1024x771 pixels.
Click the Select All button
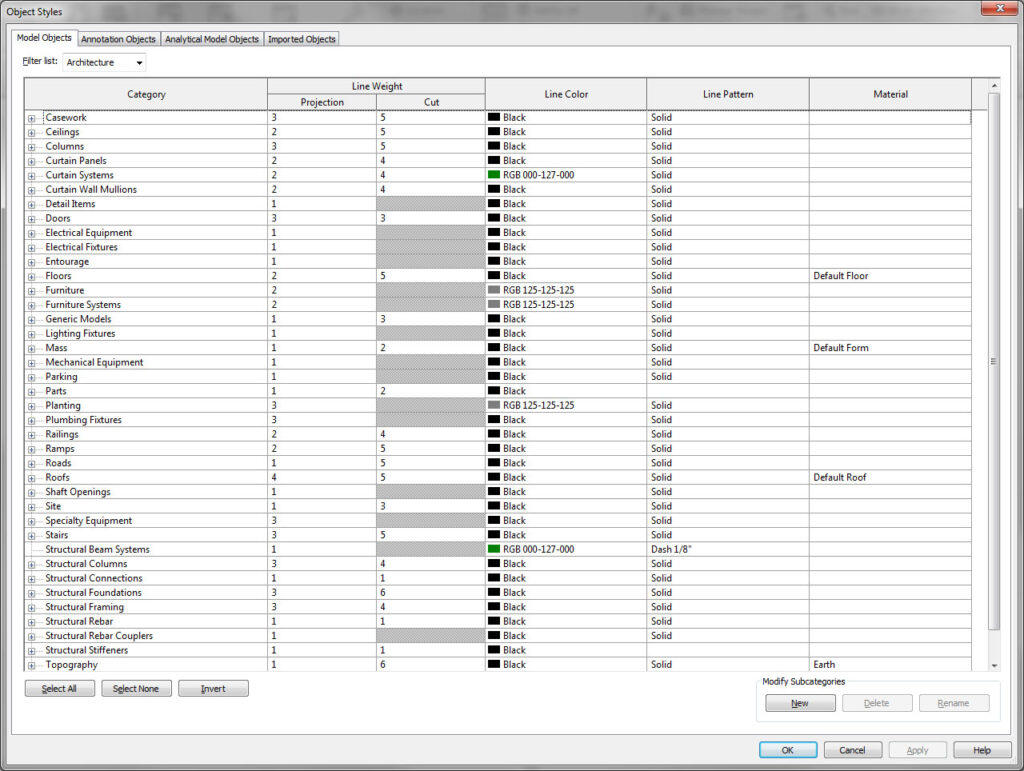tap(59, 689)
